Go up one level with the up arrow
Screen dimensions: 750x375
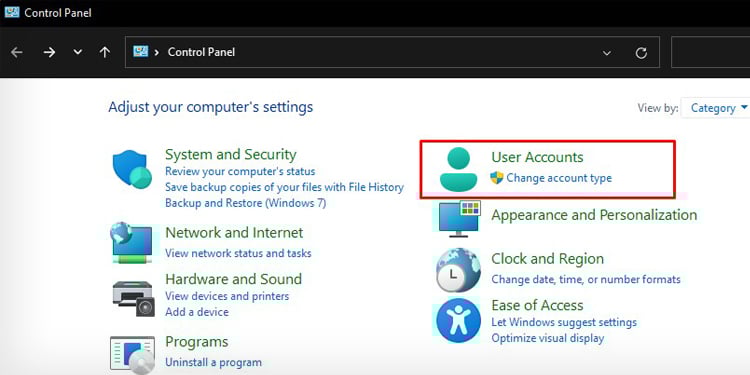point(105,52)
